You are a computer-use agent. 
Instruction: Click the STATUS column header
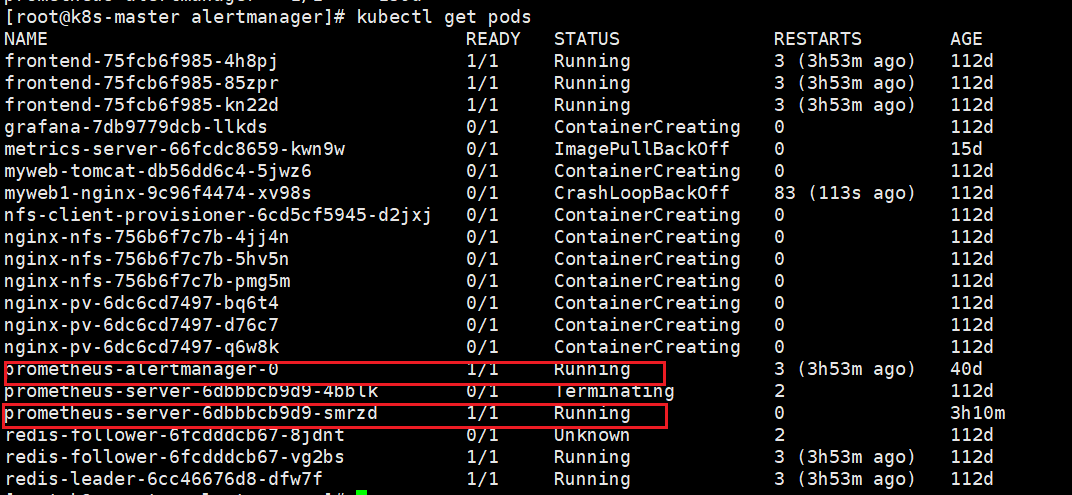point(587,39)
